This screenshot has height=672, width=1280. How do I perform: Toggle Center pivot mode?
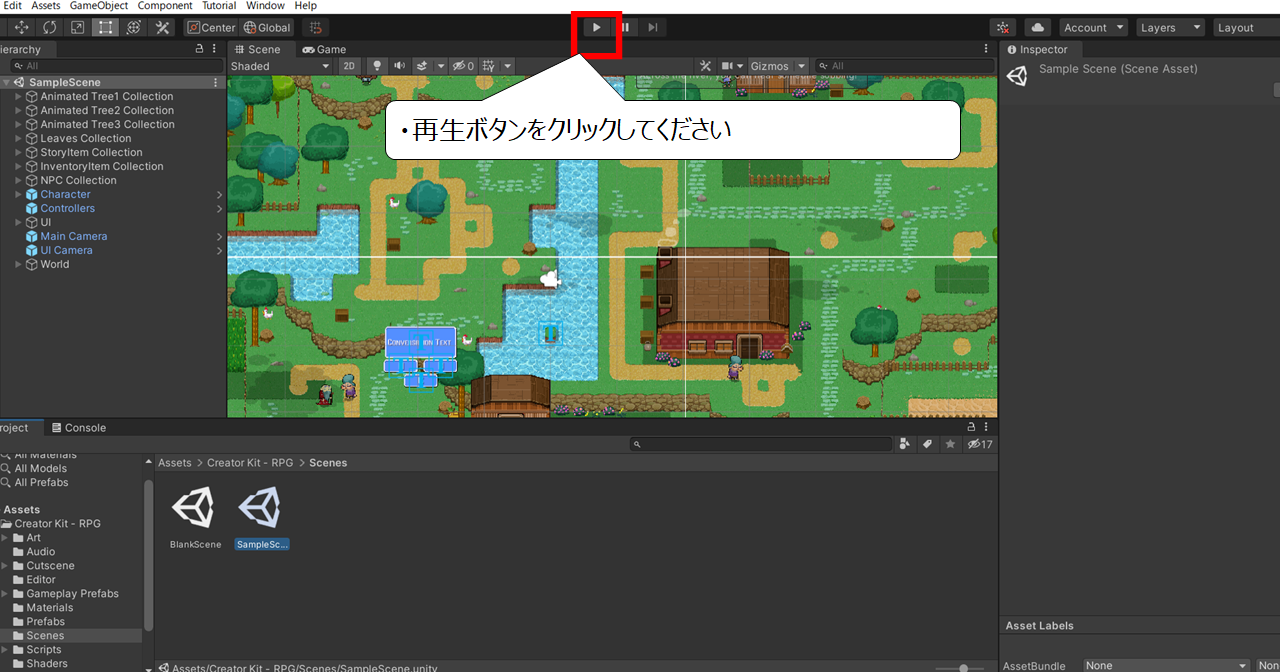(212, 27)
